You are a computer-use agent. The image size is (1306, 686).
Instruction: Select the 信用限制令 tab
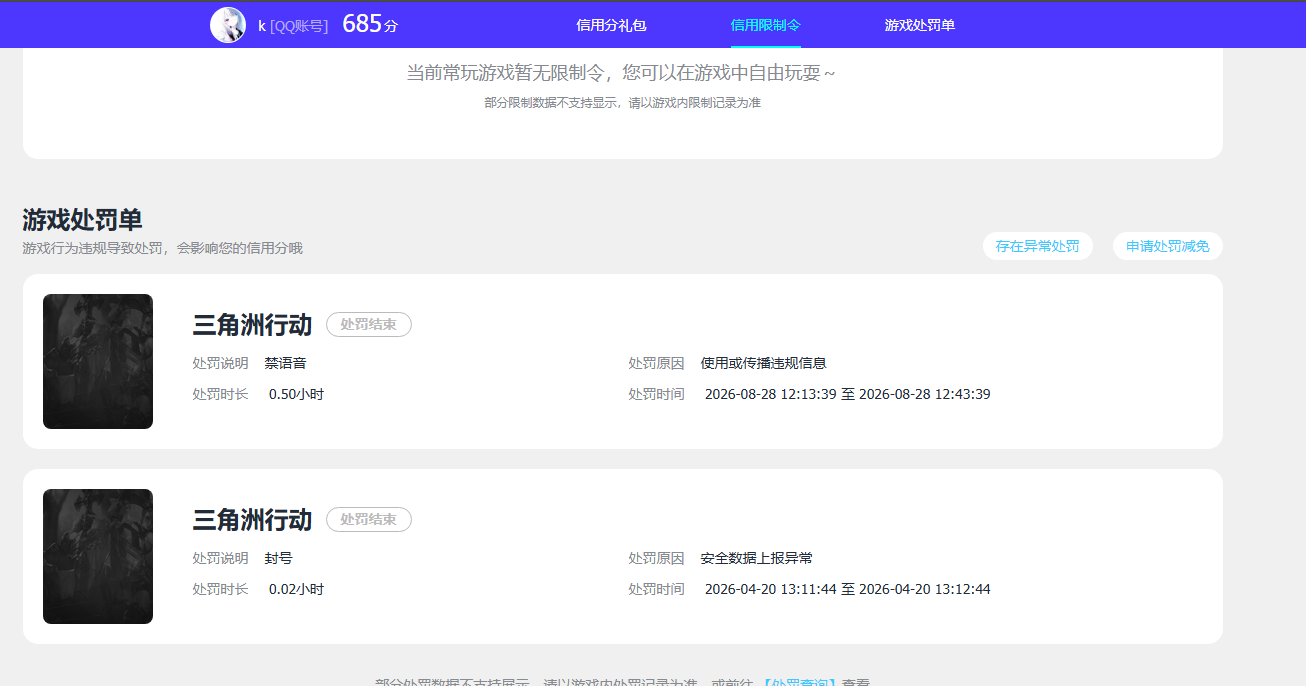tap(766, 25)
